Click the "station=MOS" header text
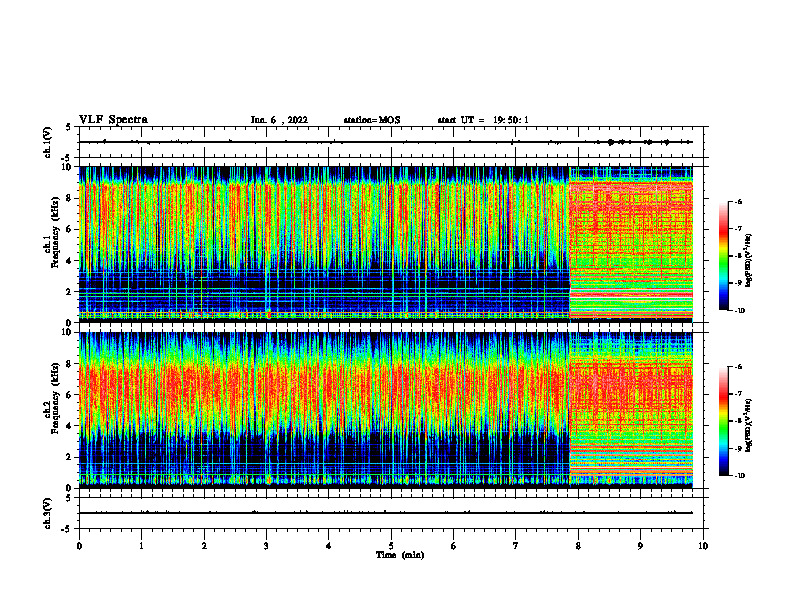The width and height of the screenshot is (792, 612). point(372,120)
